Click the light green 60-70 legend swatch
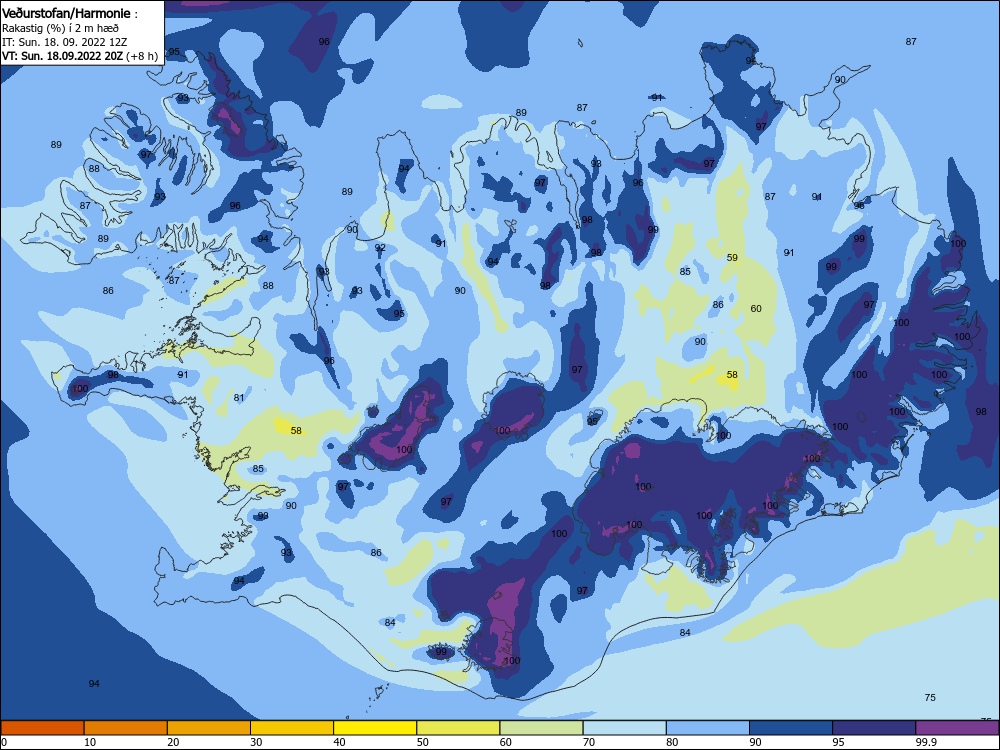The height and width of the screenshot is (750, 1000). 541,728
